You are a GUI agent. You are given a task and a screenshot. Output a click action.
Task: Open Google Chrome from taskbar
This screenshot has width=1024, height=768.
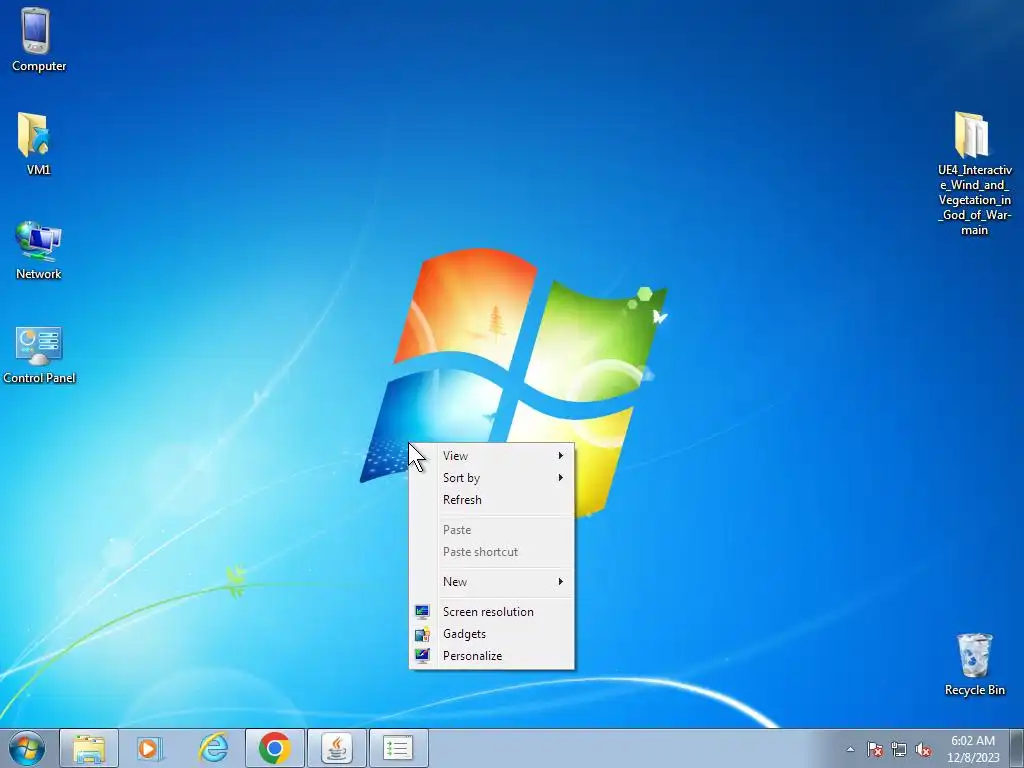[x=275, y=748]
